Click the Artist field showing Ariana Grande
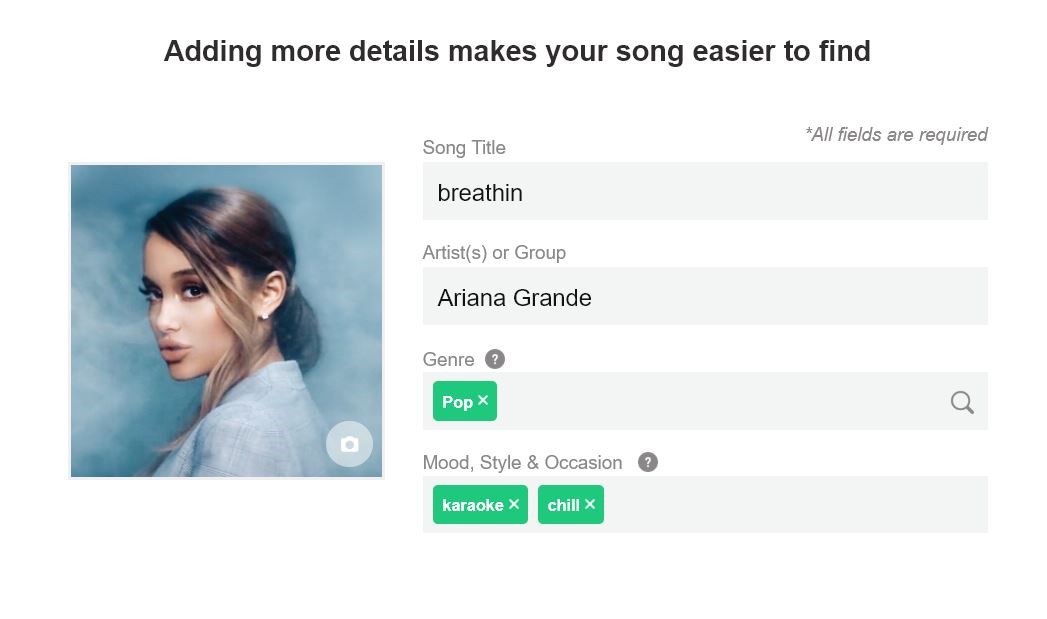1047x619 pixels. pyautogui.click(x=705, y=297)
